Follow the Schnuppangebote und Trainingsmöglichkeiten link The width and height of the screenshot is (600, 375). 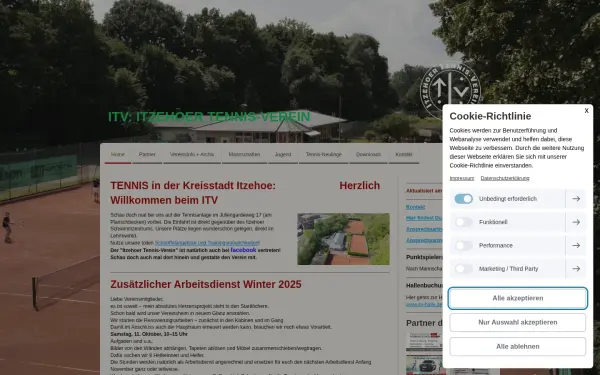207,243
